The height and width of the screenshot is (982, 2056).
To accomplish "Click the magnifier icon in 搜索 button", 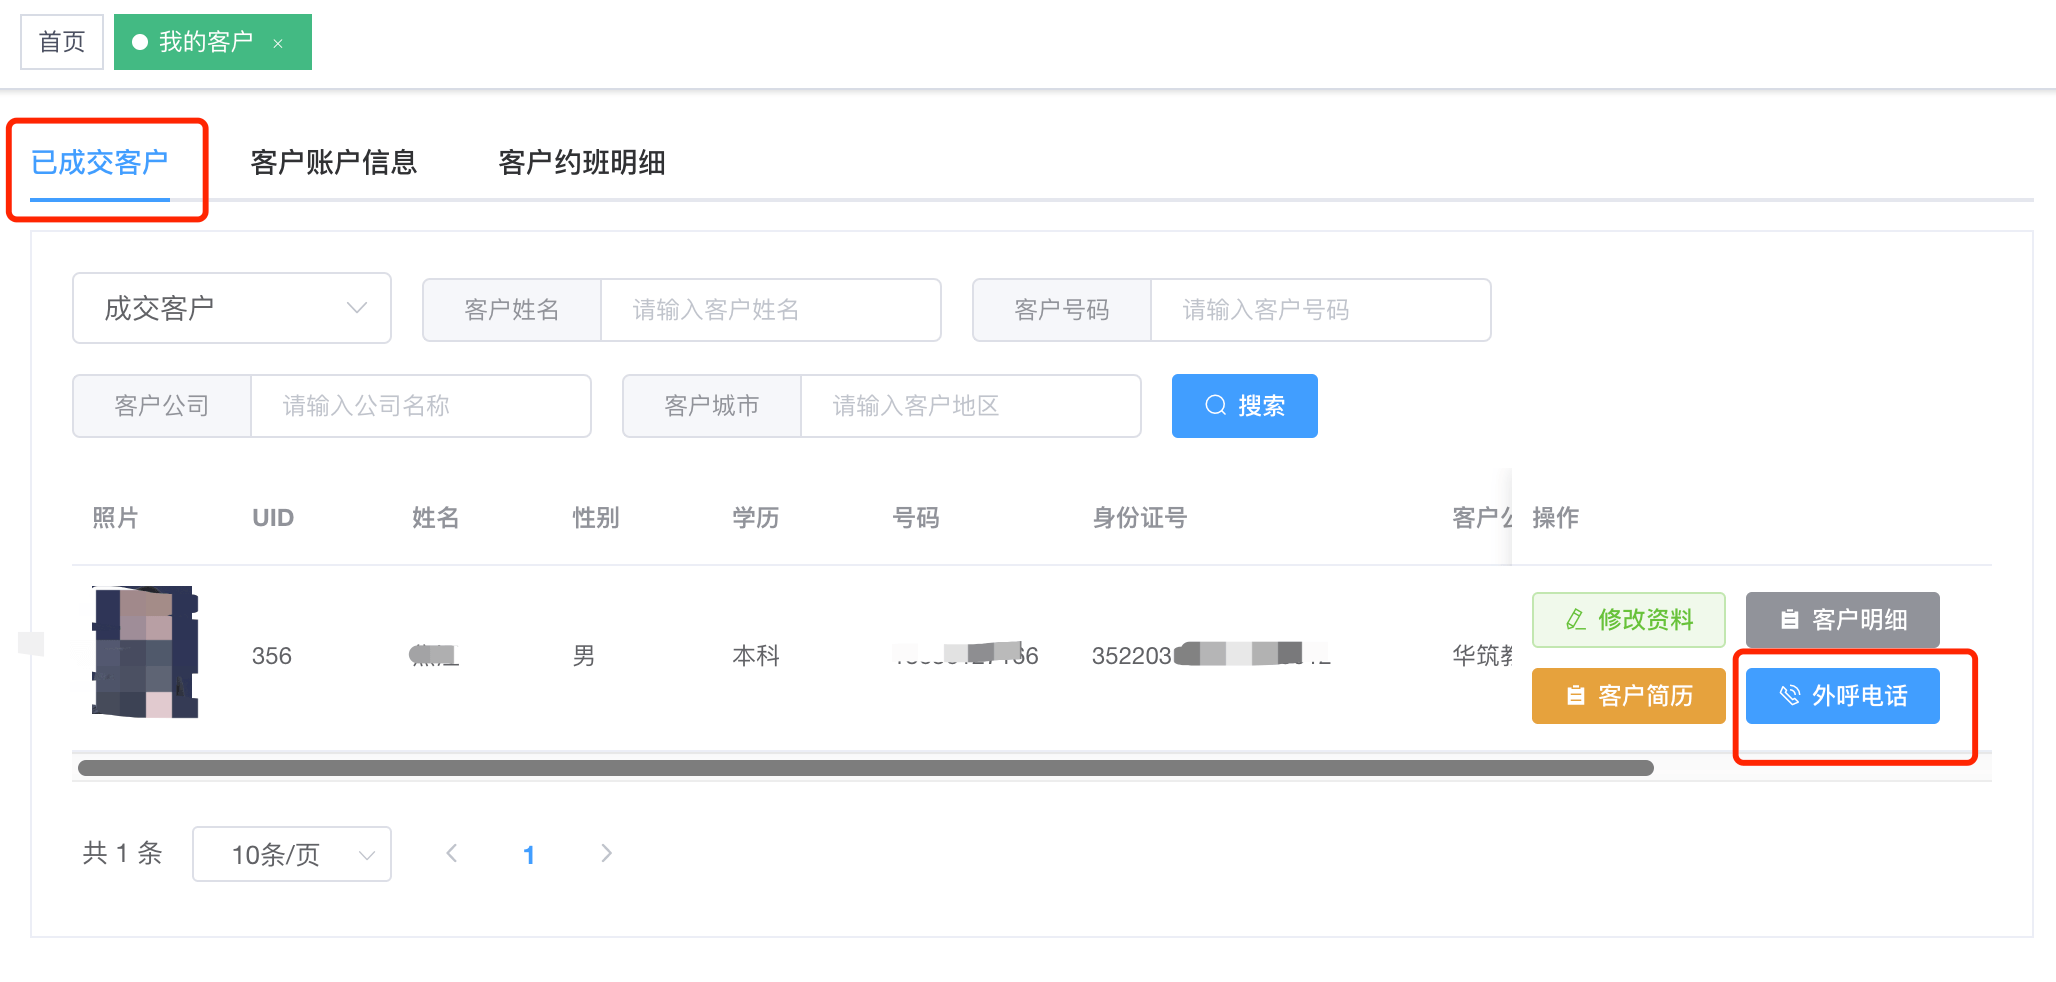I will [1215, 405].
